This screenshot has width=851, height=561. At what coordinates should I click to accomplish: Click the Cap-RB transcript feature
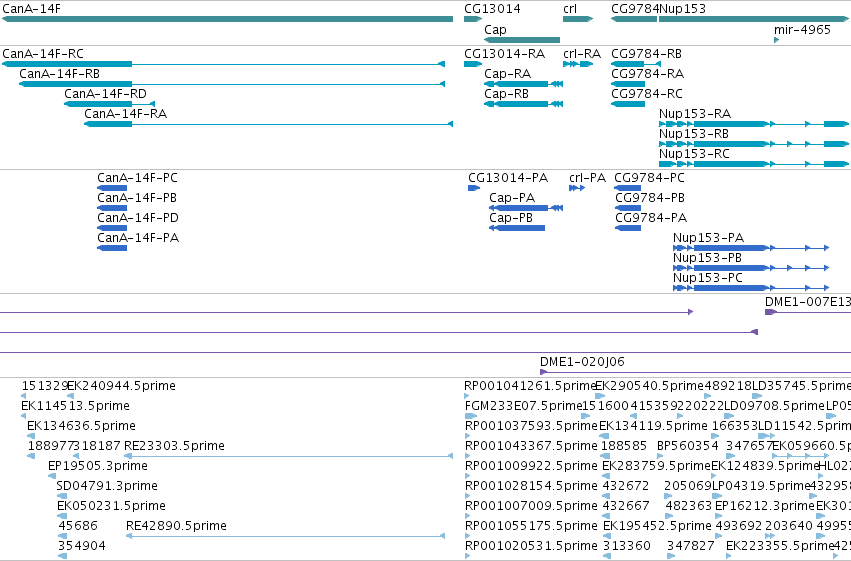[x=524, y=104]
